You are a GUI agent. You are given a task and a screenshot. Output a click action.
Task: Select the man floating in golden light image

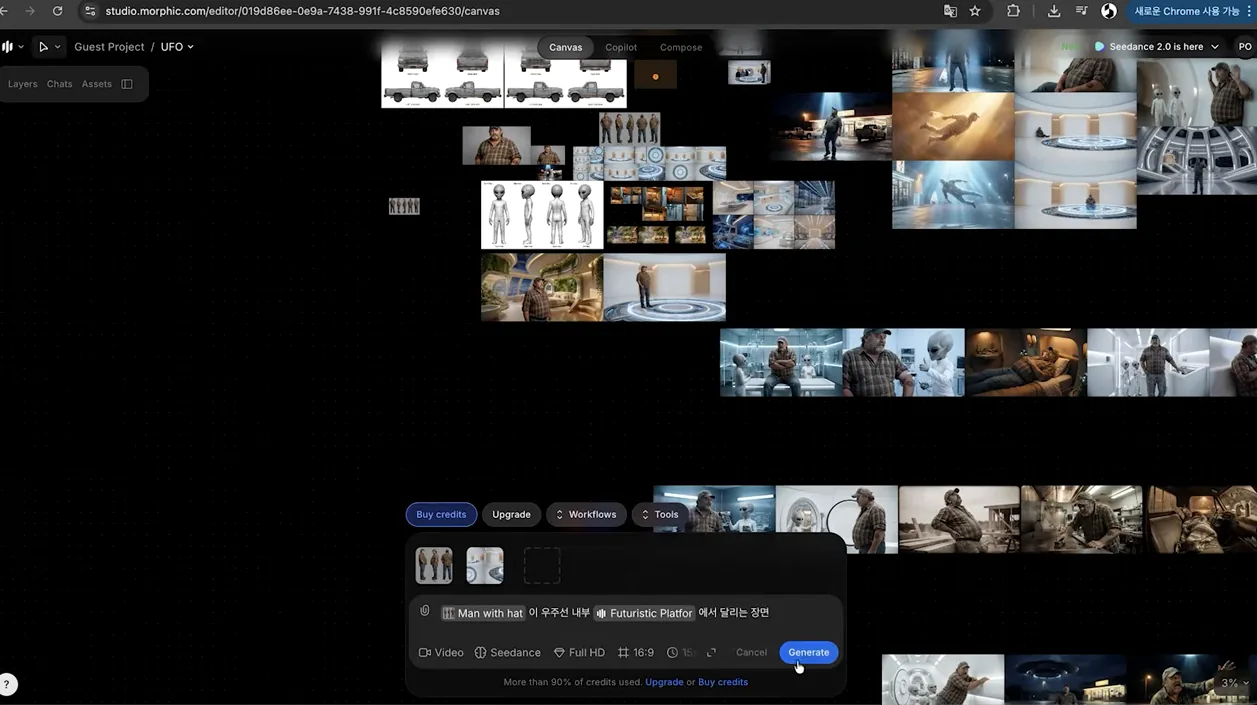pos(953,127)
